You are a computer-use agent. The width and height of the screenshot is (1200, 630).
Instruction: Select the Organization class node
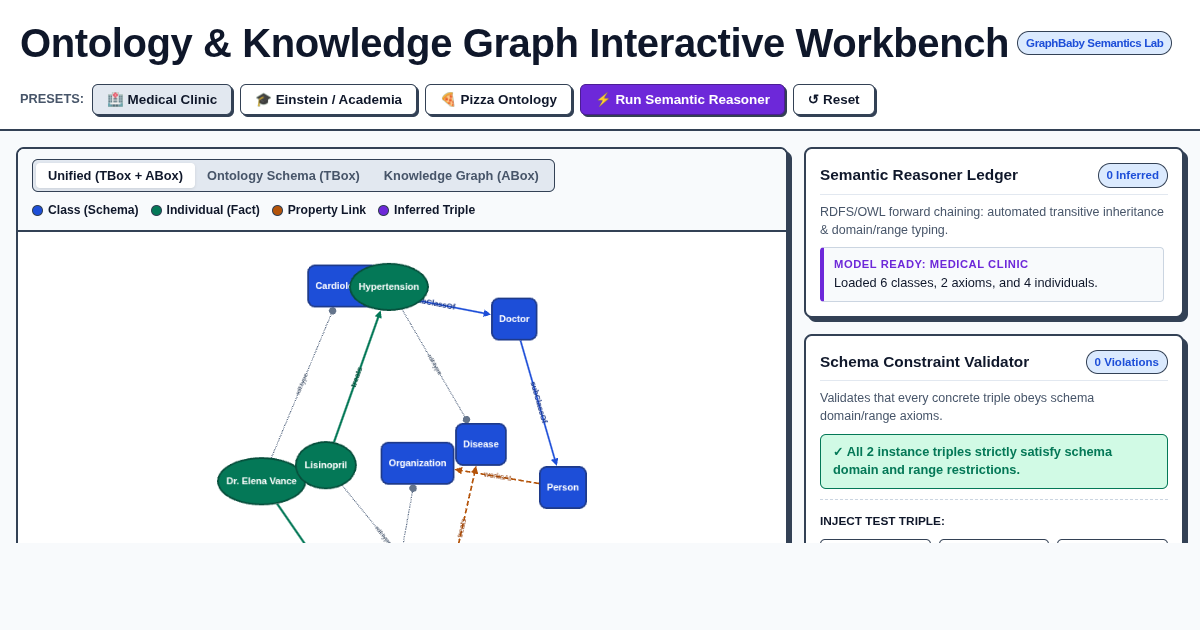pyautogui.click(x=417, y=463)
